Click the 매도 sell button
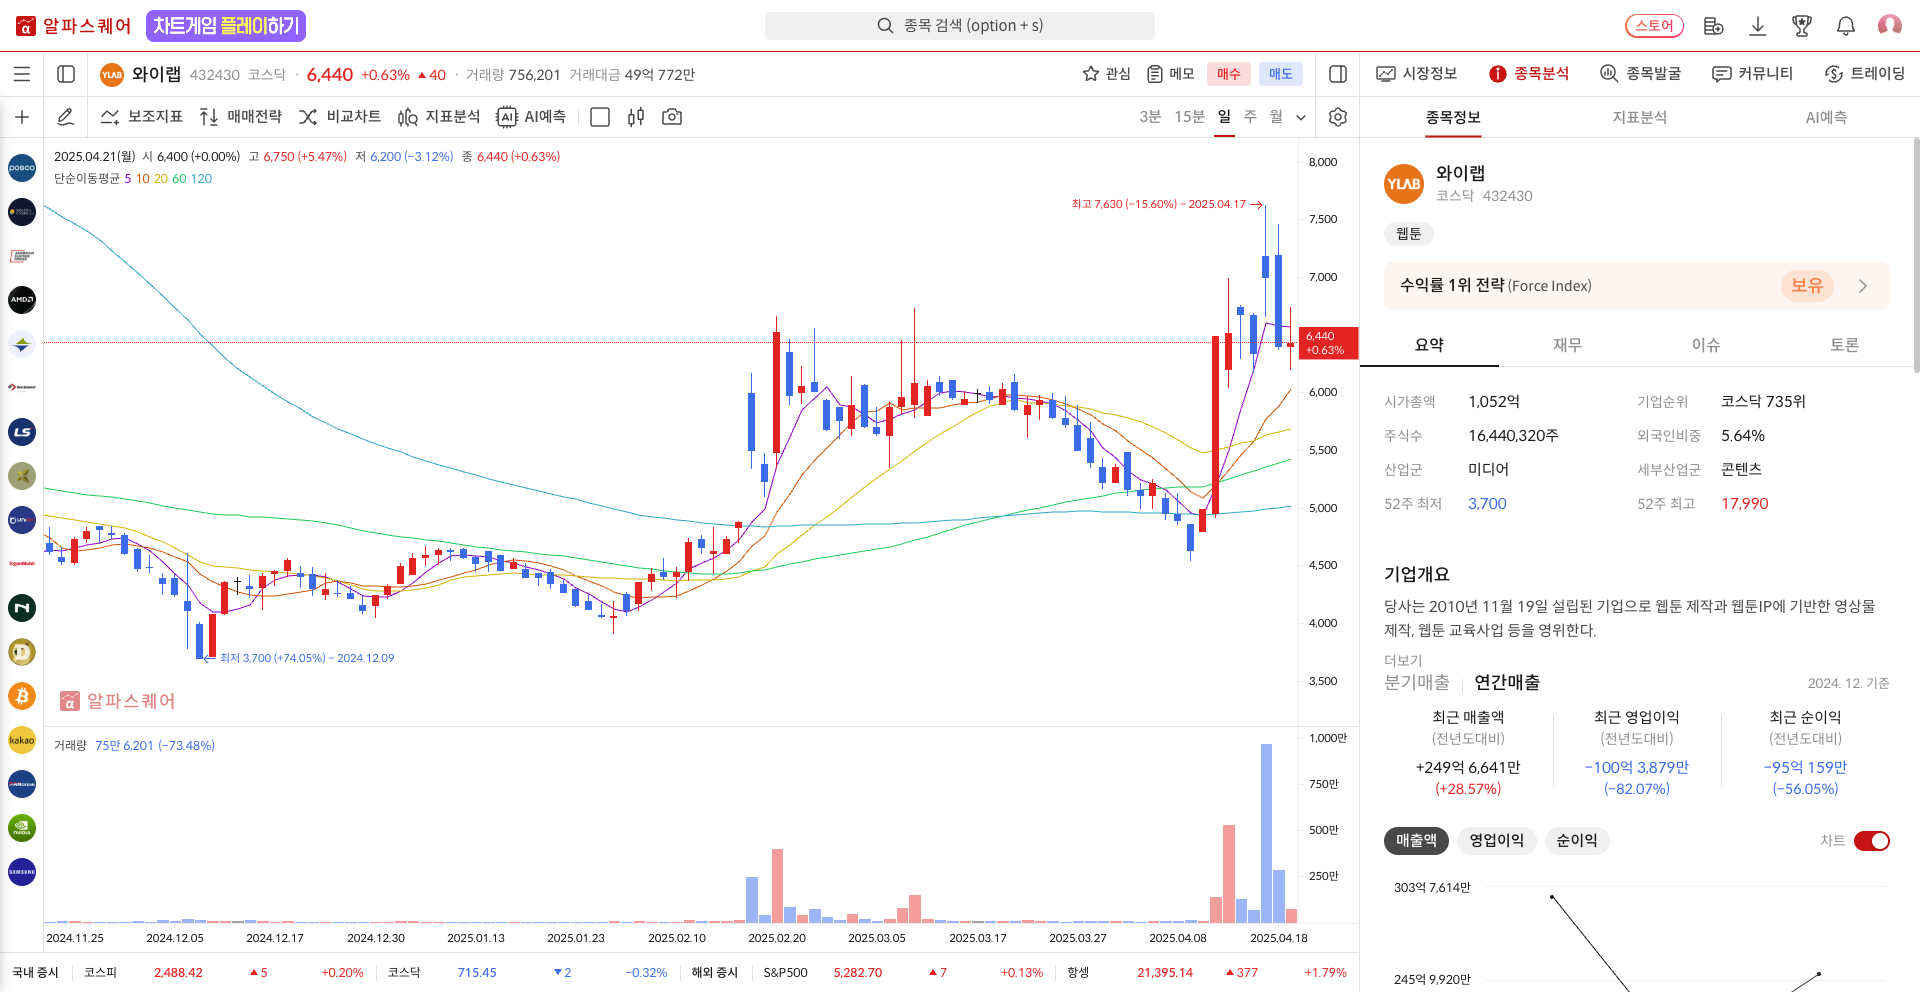The width and height of the screenshot is (1920, 992). [1281, 74]
